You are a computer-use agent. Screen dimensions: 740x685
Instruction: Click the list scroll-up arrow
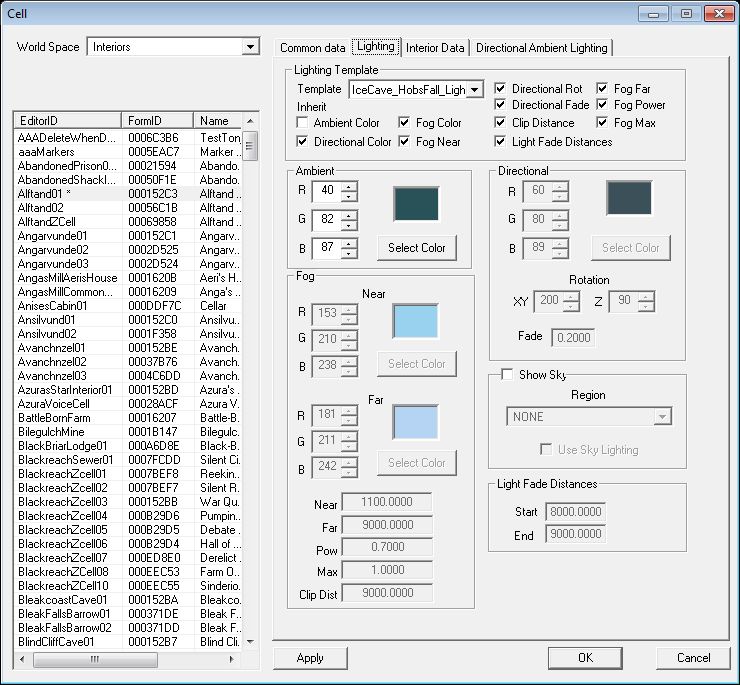point(250,121)
